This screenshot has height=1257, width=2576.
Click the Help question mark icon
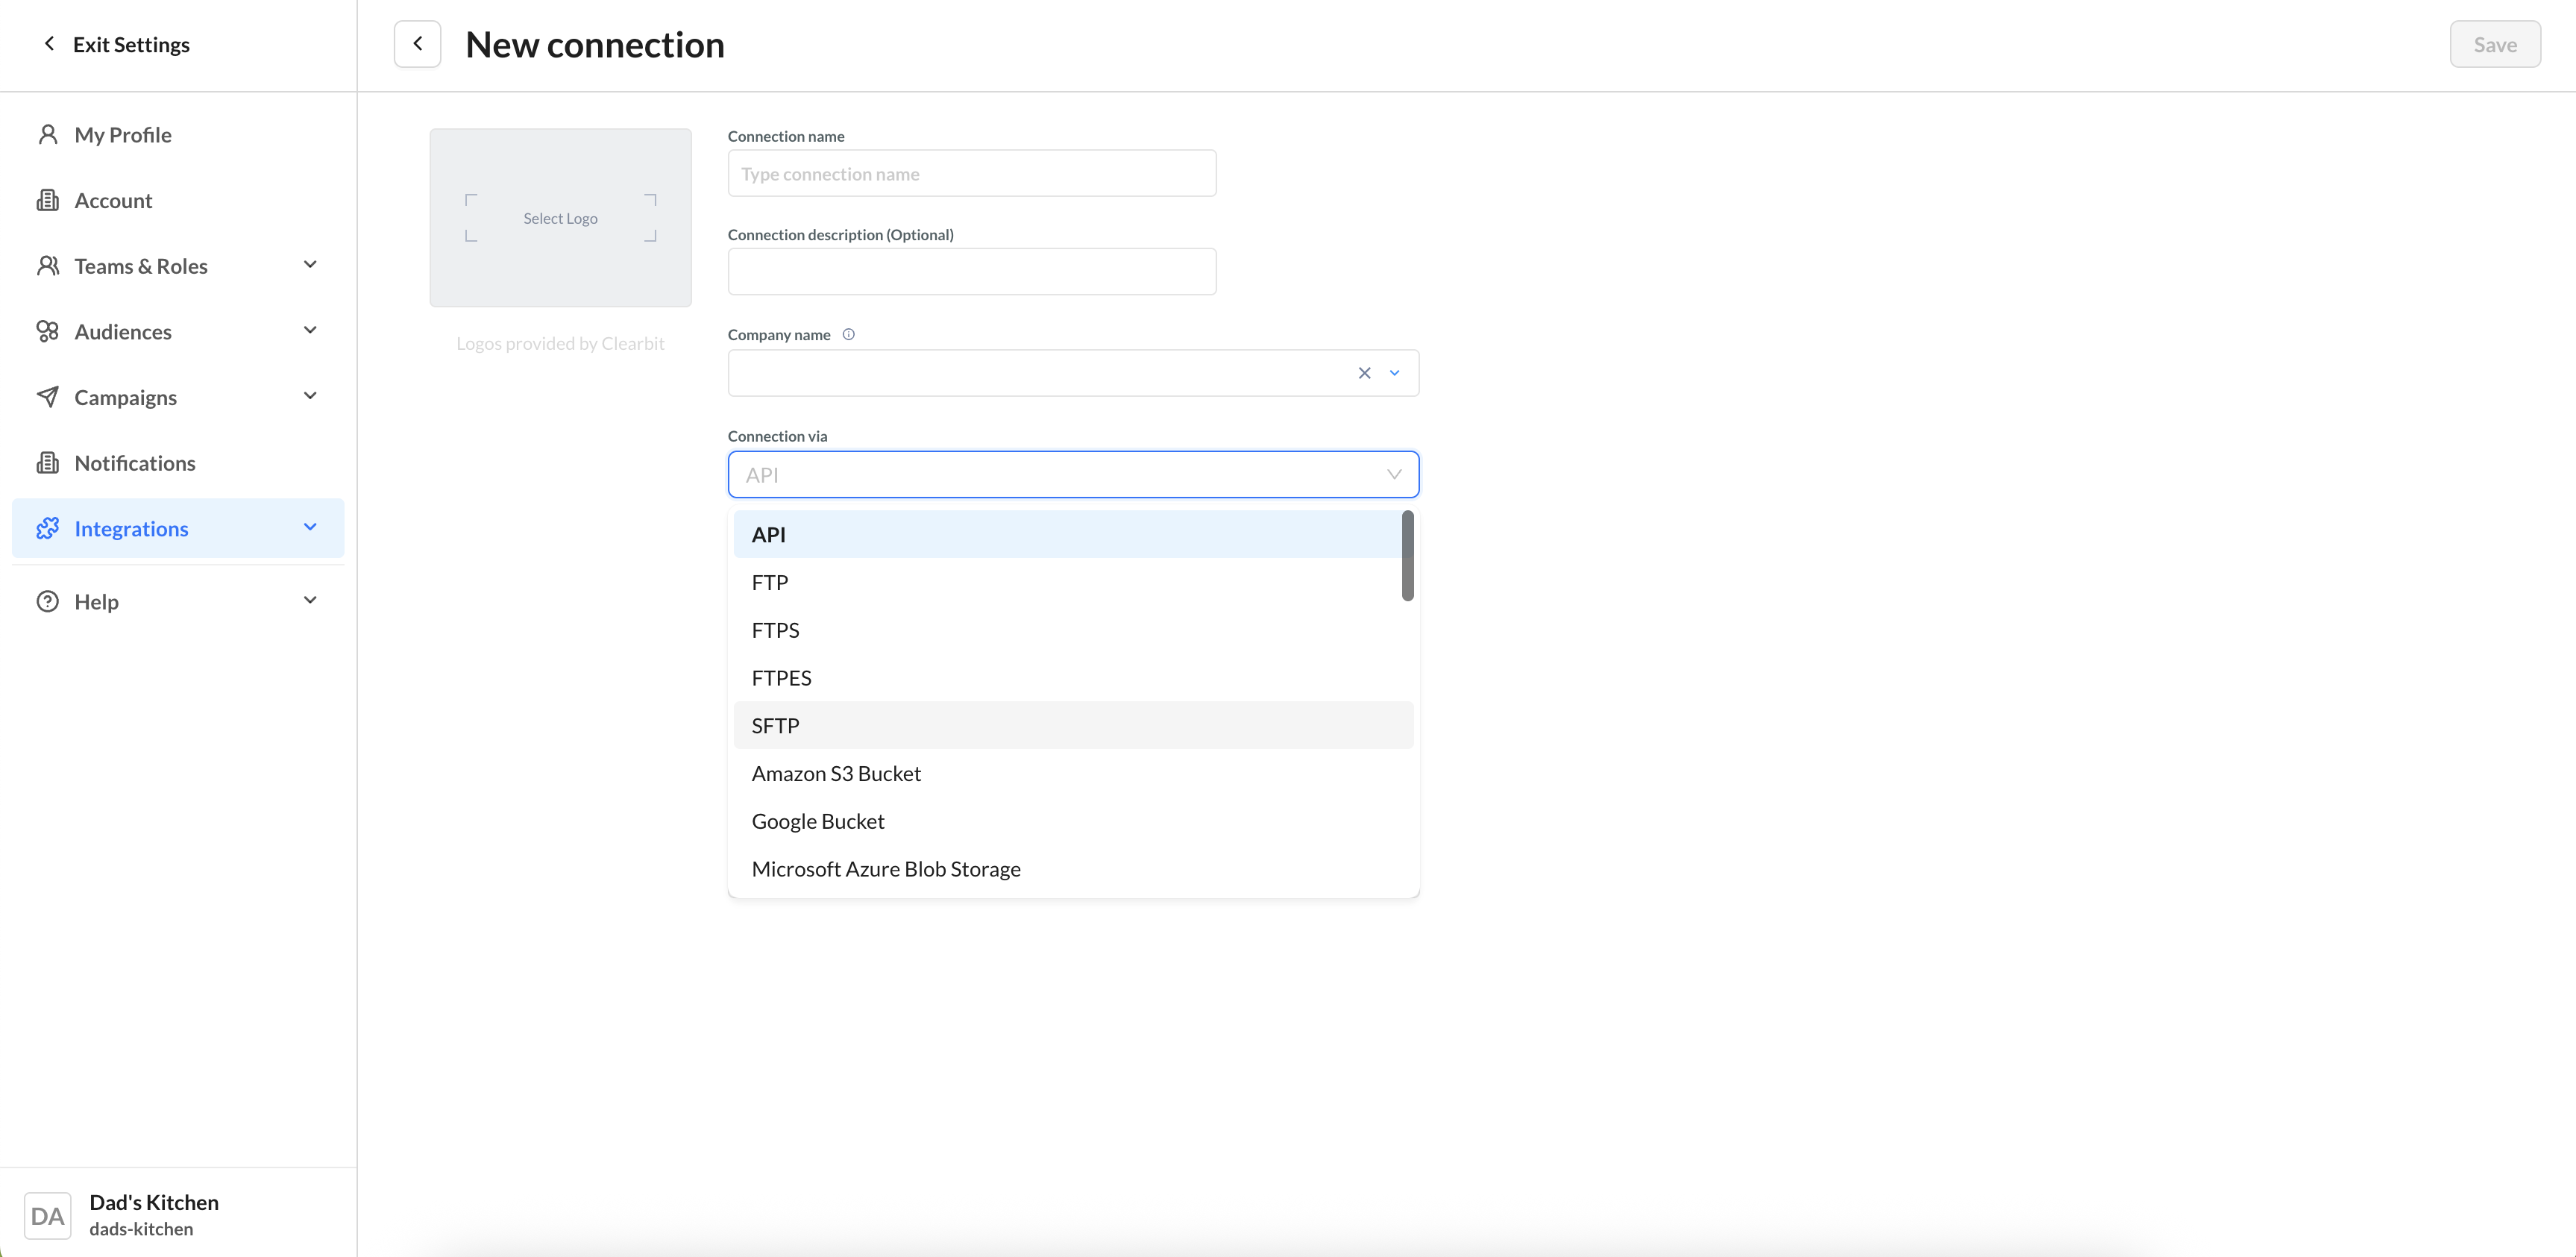click(x=47, y=601)
